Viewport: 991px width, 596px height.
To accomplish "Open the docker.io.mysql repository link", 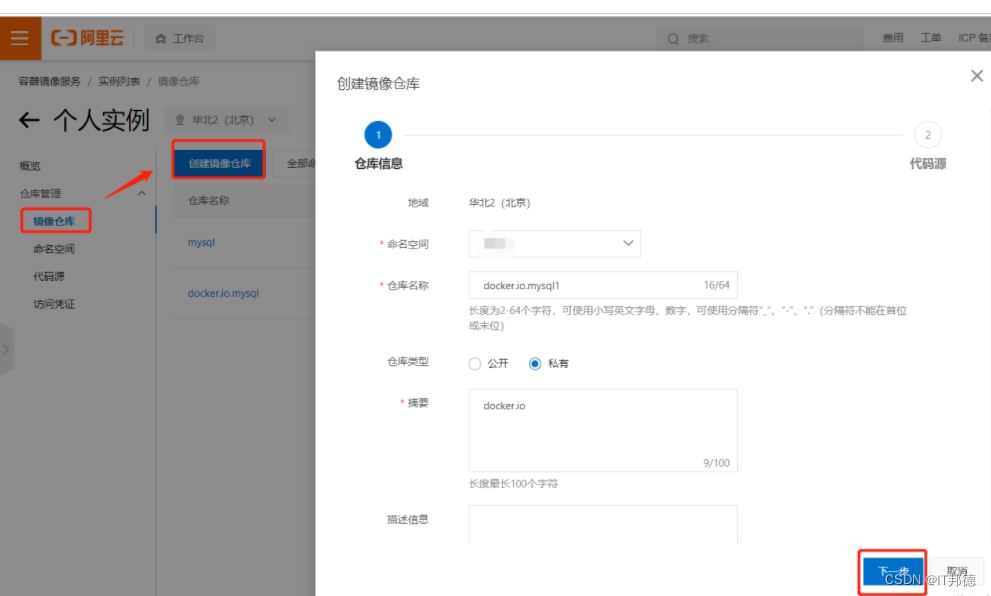I will [x=223, y=294].
